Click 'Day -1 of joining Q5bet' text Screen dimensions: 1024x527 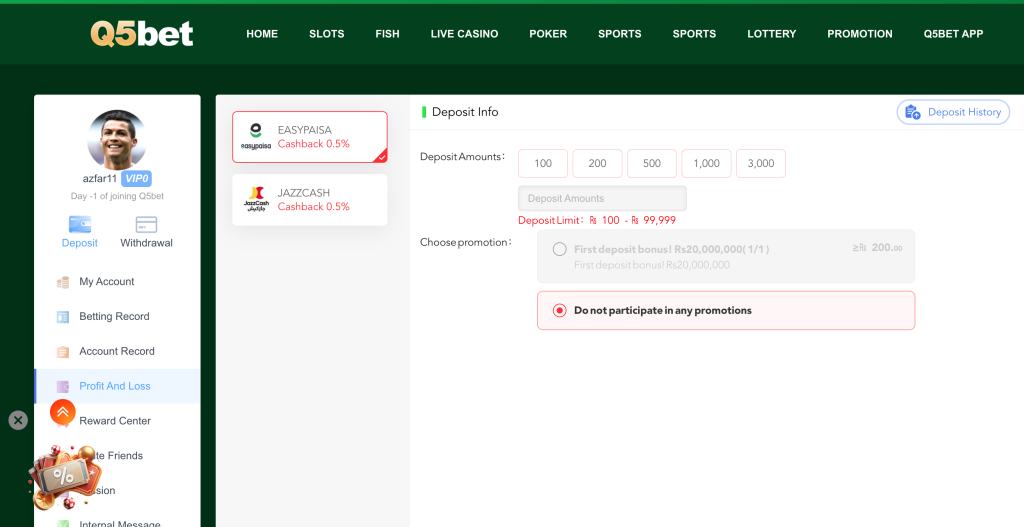(x=117, y=196)
